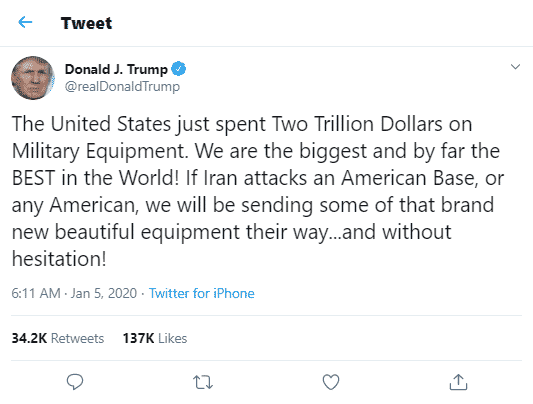This screenshot has height=404, width=533.
Task: Visit the @realDonaldTrump handle
Action: (x=122, y=87)
